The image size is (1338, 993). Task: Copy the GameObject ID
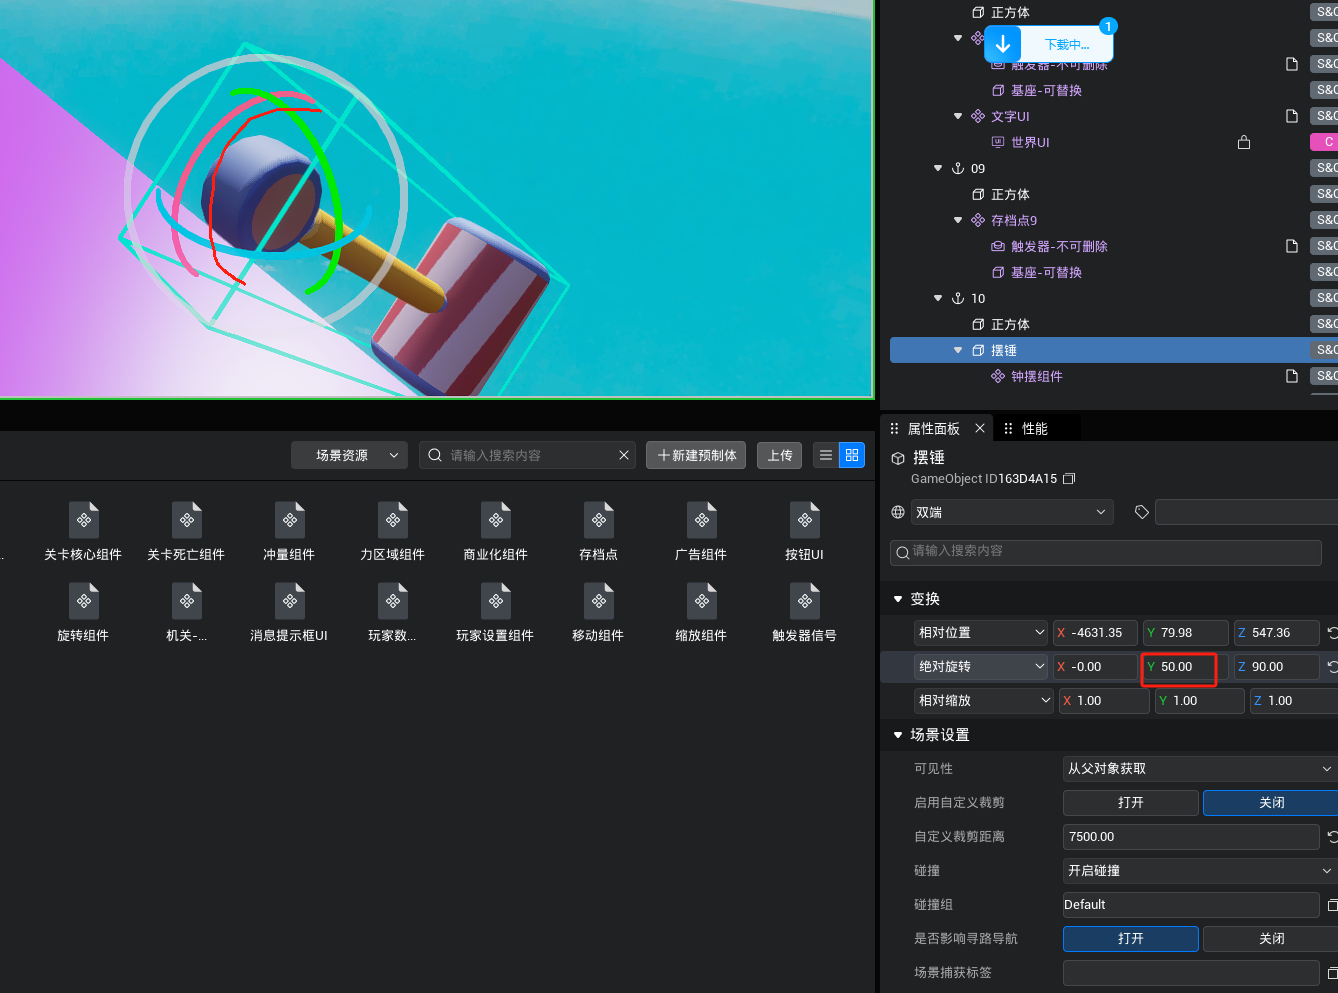click(1069, 479)
